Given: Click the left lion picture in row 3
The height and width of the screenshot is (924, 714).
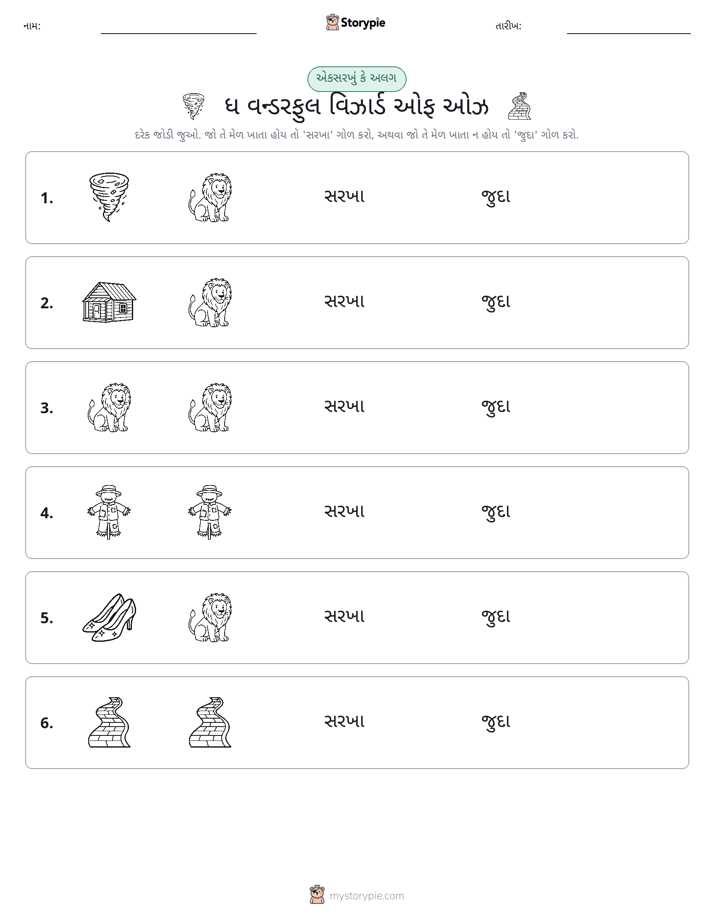Looking at the screenshot, I should (109, 407).
